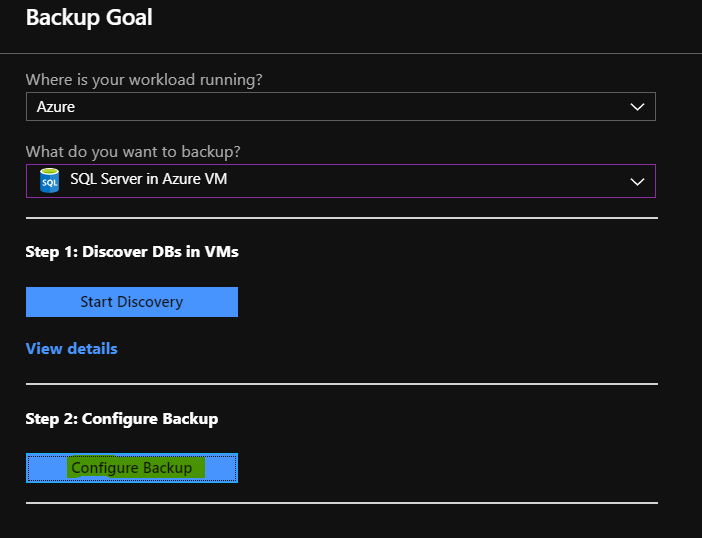
Task: Click the Backup Goal title
Action: click(x=89, y=17)
